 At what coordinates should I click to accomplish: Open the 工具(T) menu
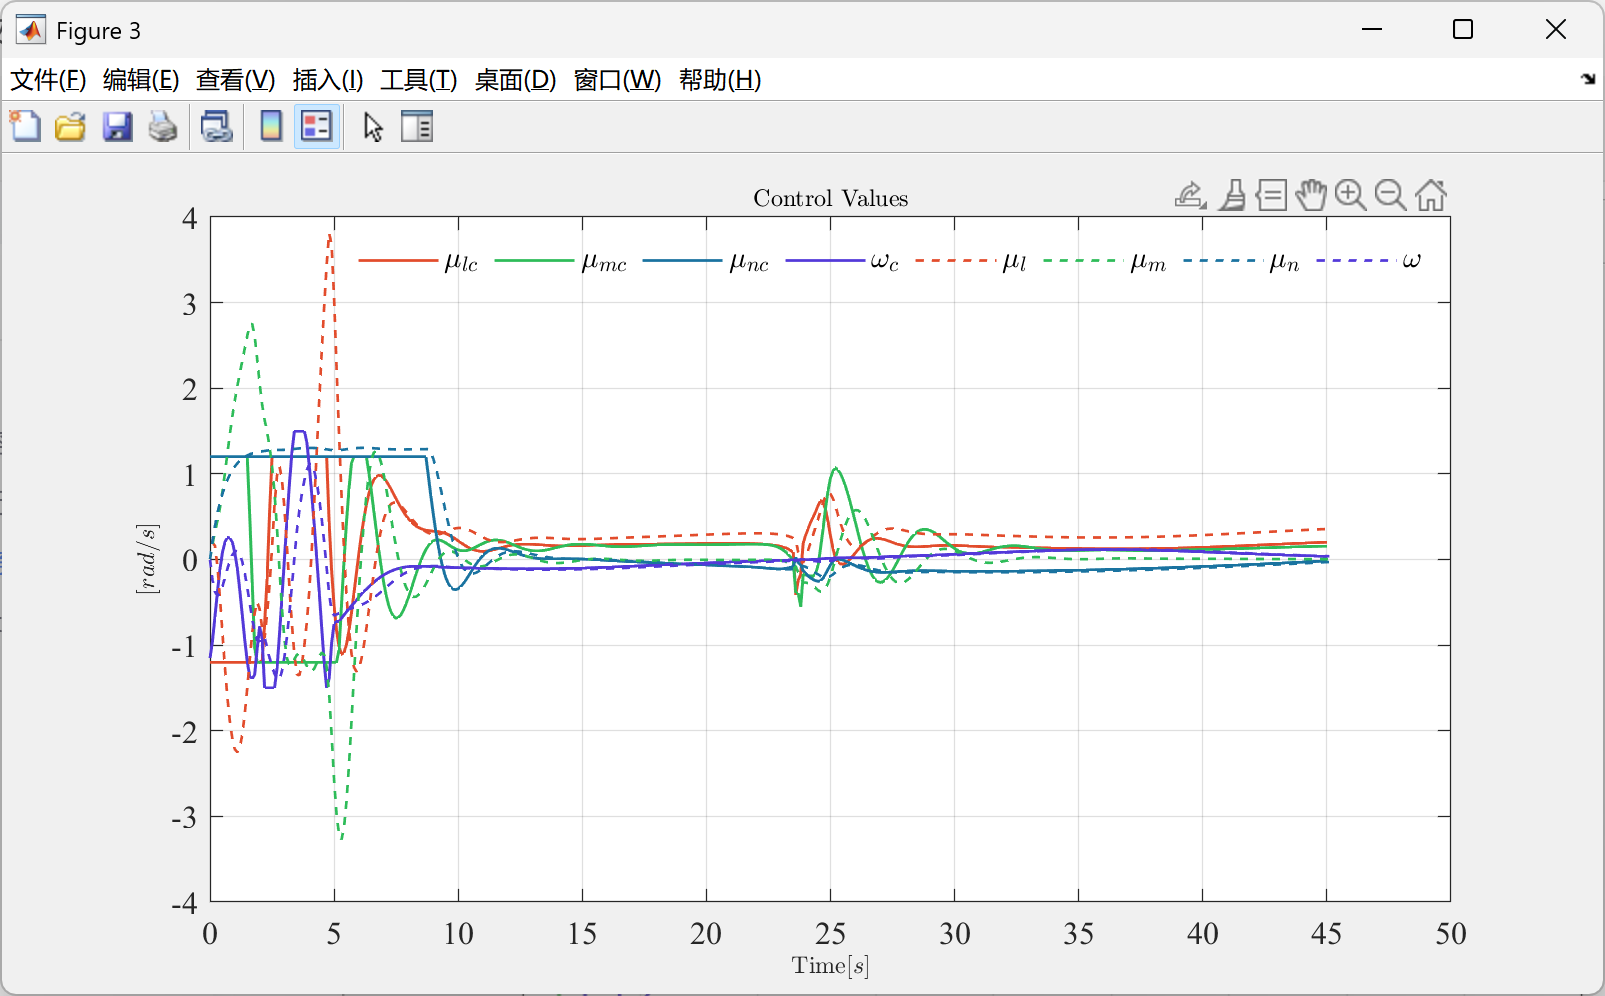(420, 80)
